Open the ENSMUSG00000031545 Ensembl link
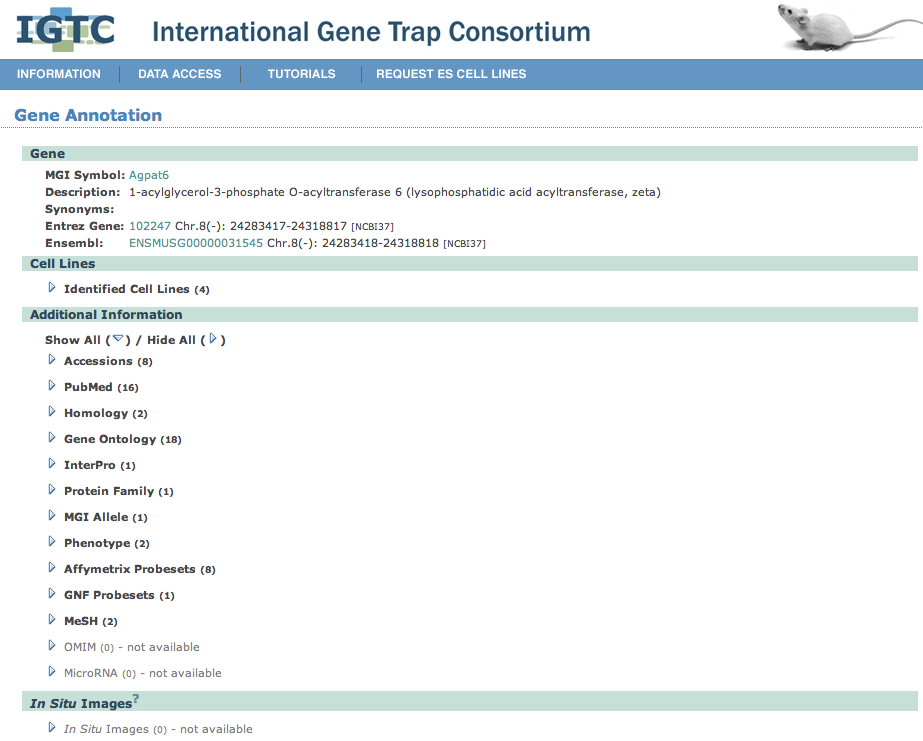 click(x=196, y=243)
